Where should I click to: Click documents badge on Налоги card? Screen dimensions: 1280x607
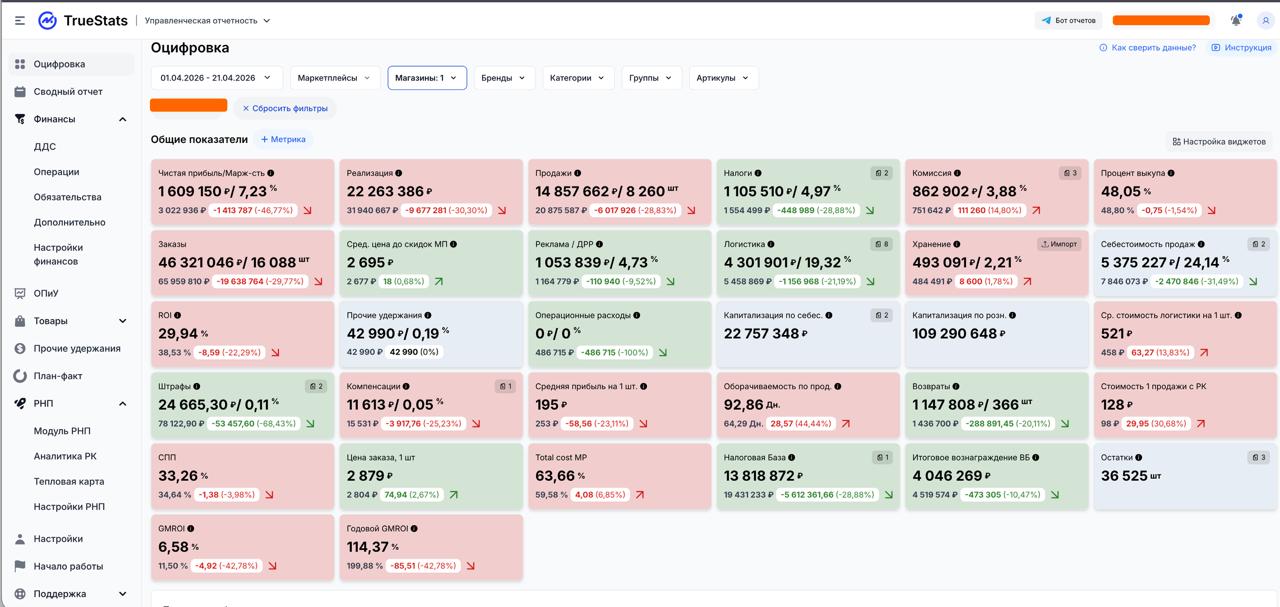click(880, 173)
